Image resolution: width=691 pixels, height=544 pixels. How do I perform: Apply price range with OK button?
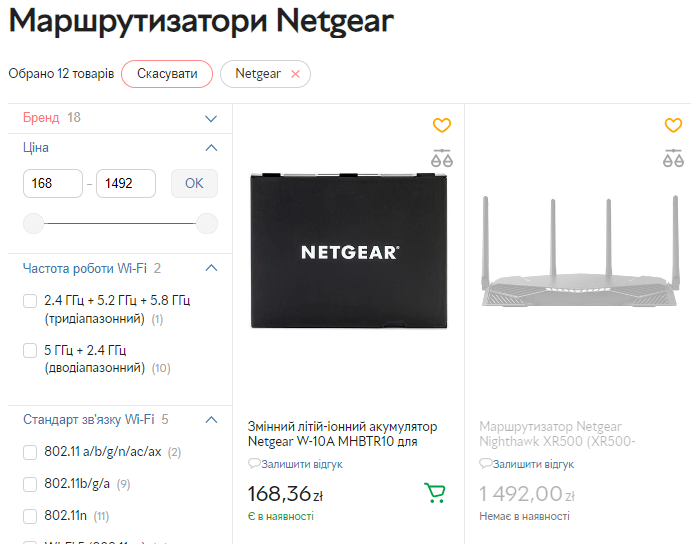(194, 183)
